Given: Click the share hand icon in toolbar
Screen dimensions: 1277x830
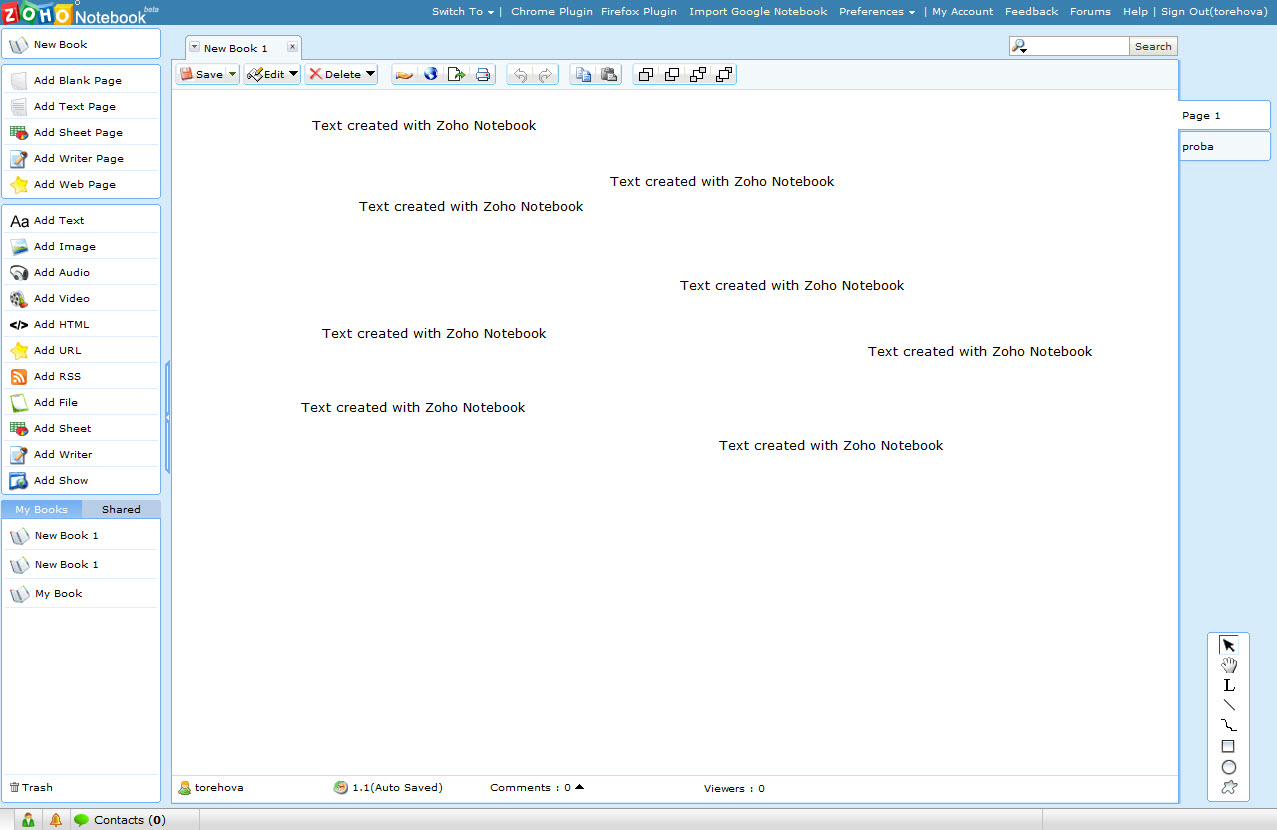Looking at the screenshot, I should click(x=404, y=74).
